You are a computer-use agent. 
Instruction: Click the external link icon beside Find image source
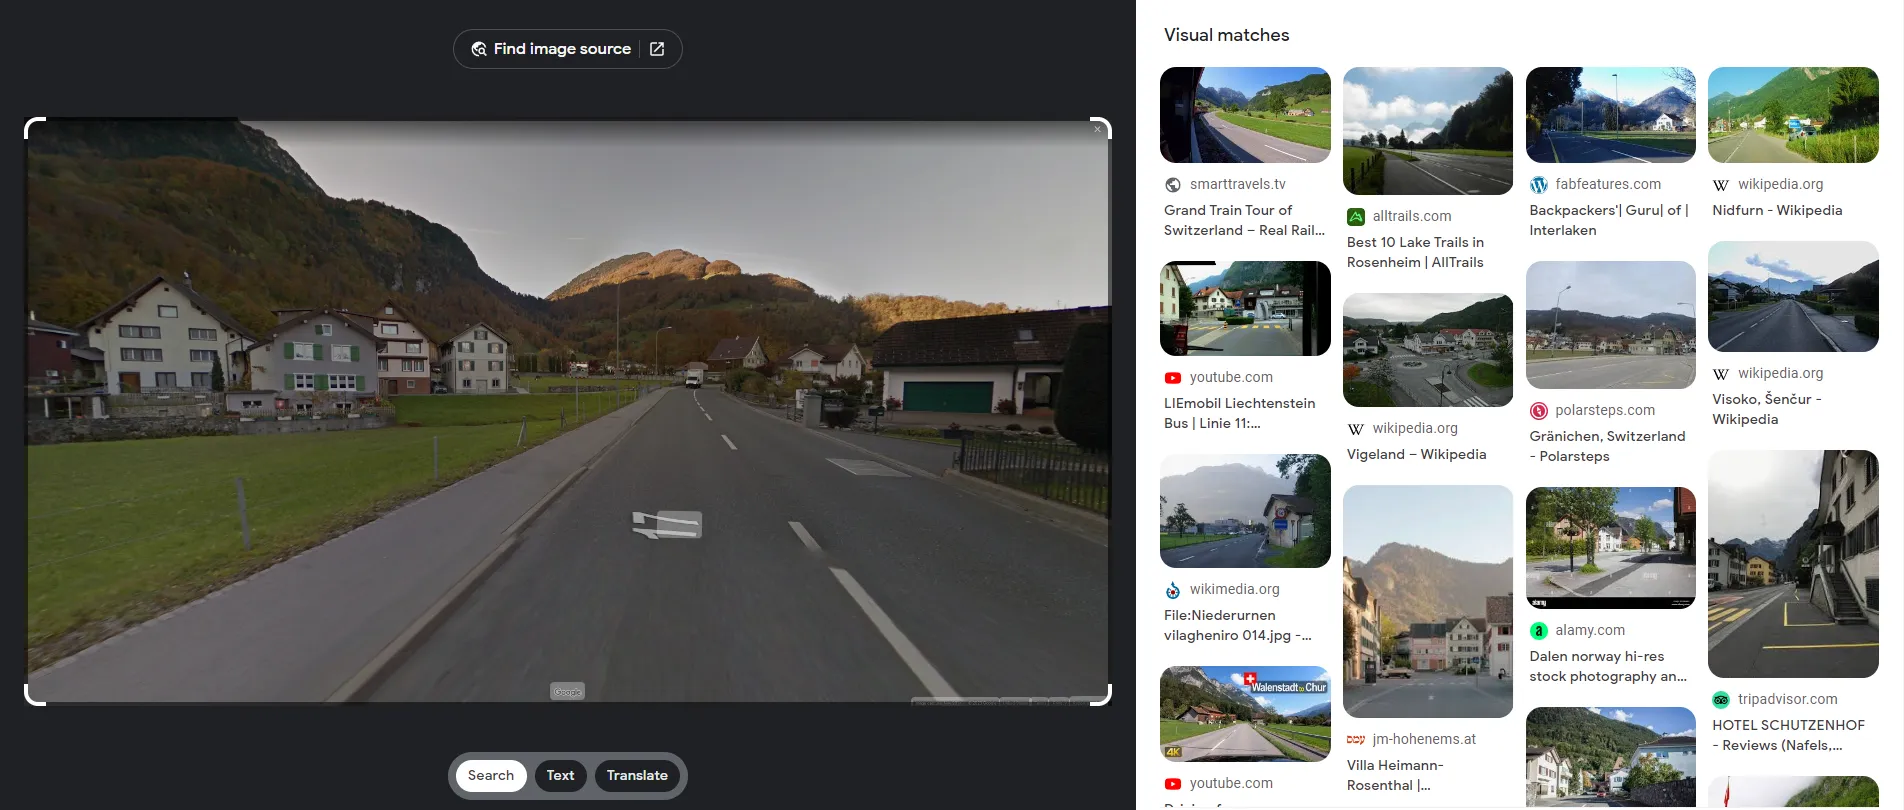coord(657,49)
